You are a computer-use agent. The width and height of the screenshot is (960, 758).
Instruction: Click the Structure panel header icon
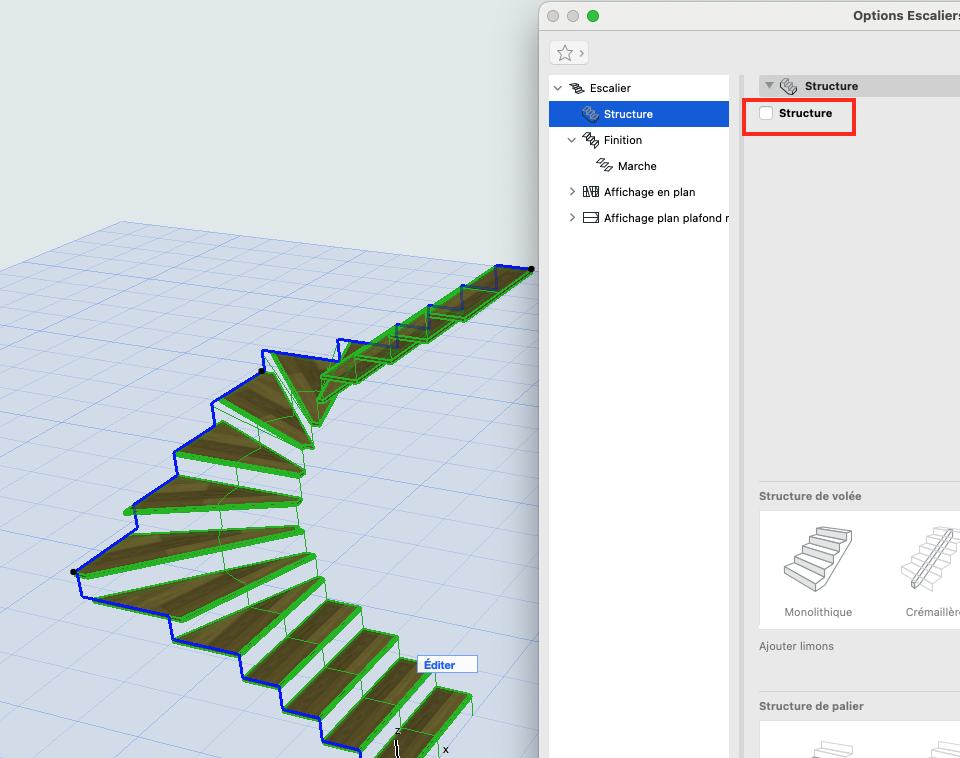pos(789,86)
